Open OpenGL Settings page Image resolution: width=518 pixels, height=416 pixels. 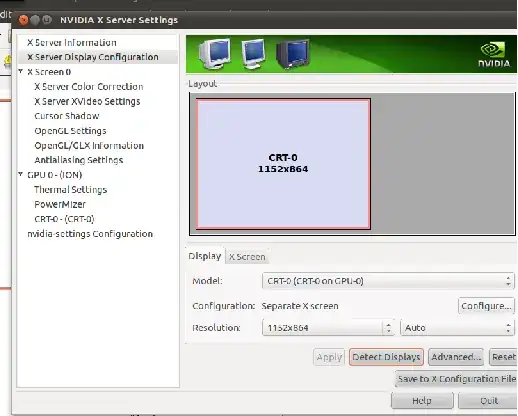coord(70,131)
